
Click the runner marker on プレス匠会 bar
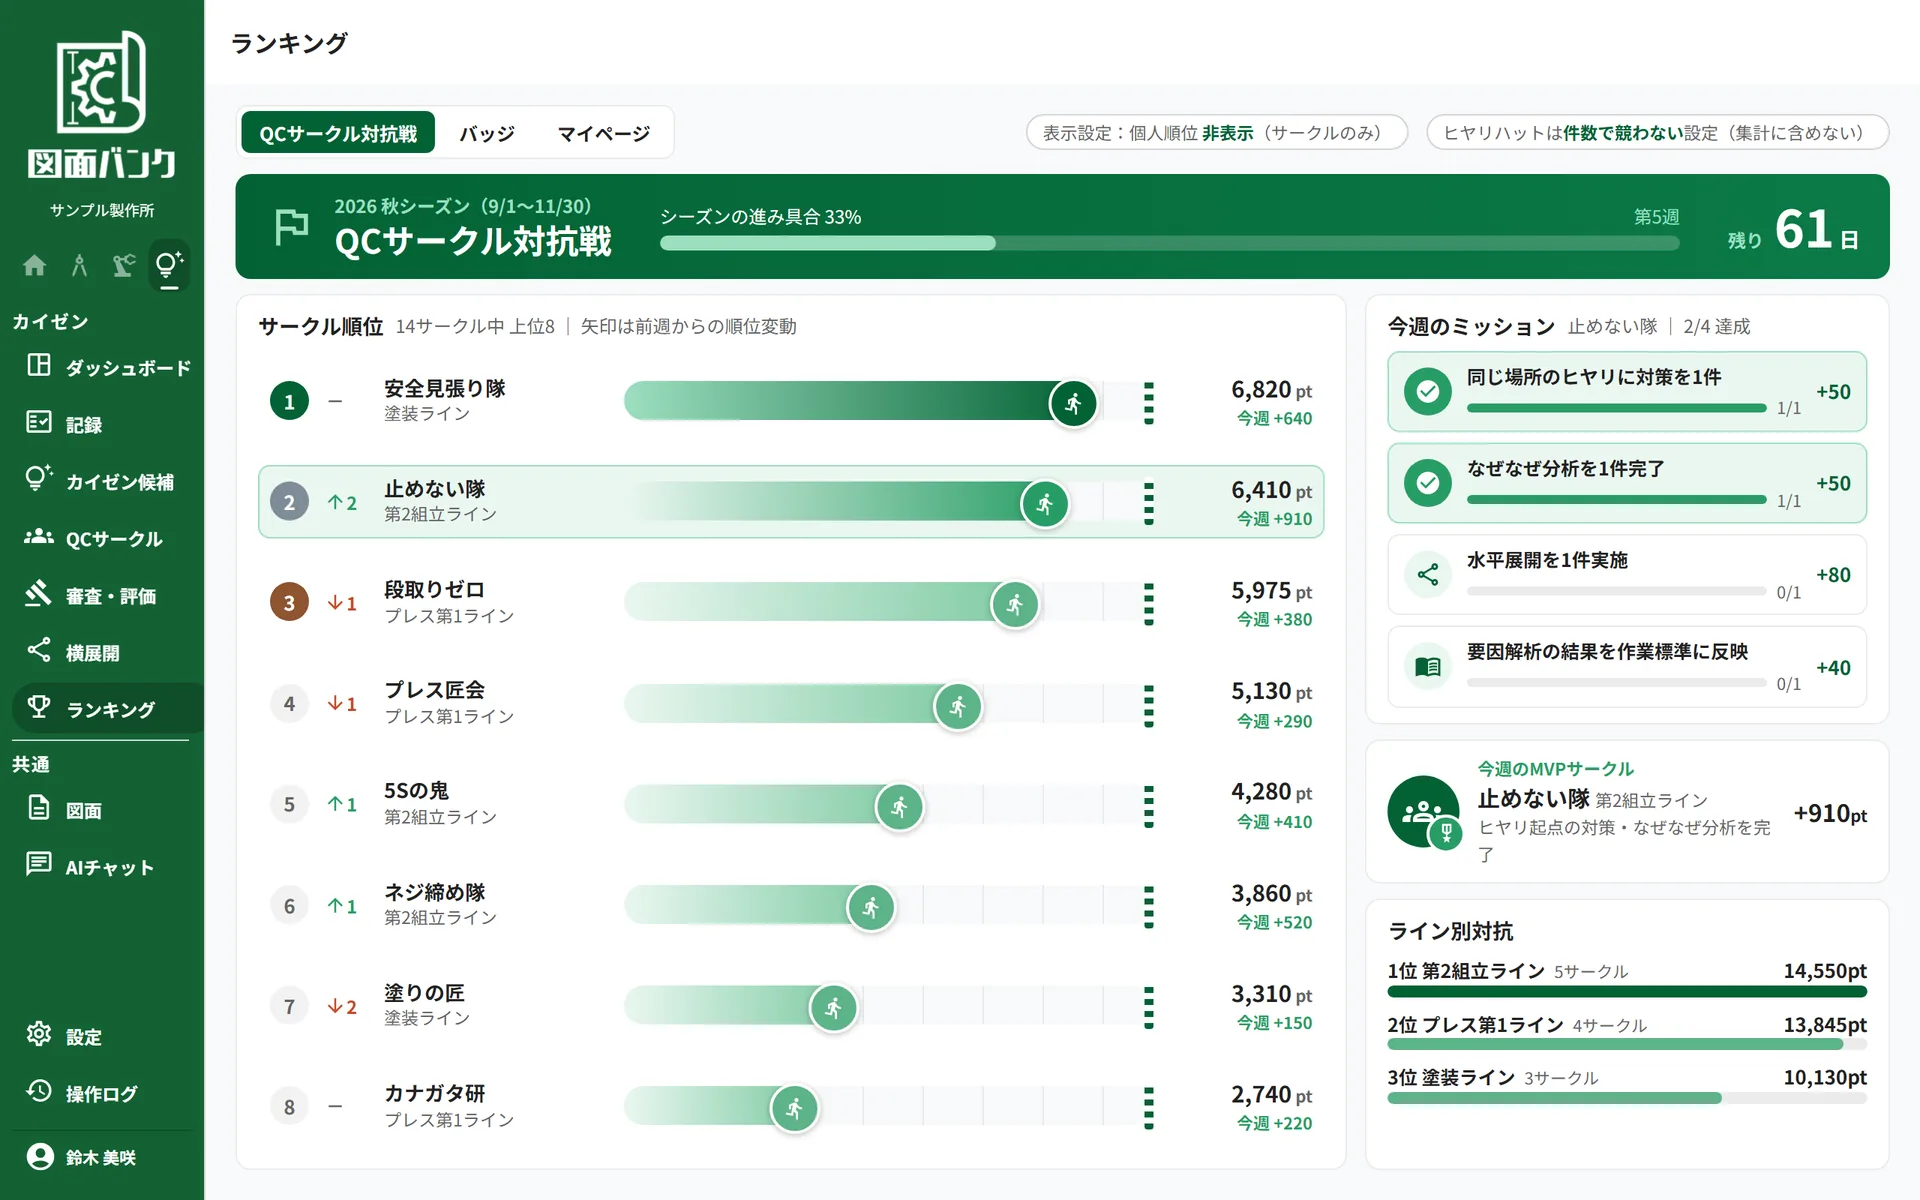click(958, 706)
